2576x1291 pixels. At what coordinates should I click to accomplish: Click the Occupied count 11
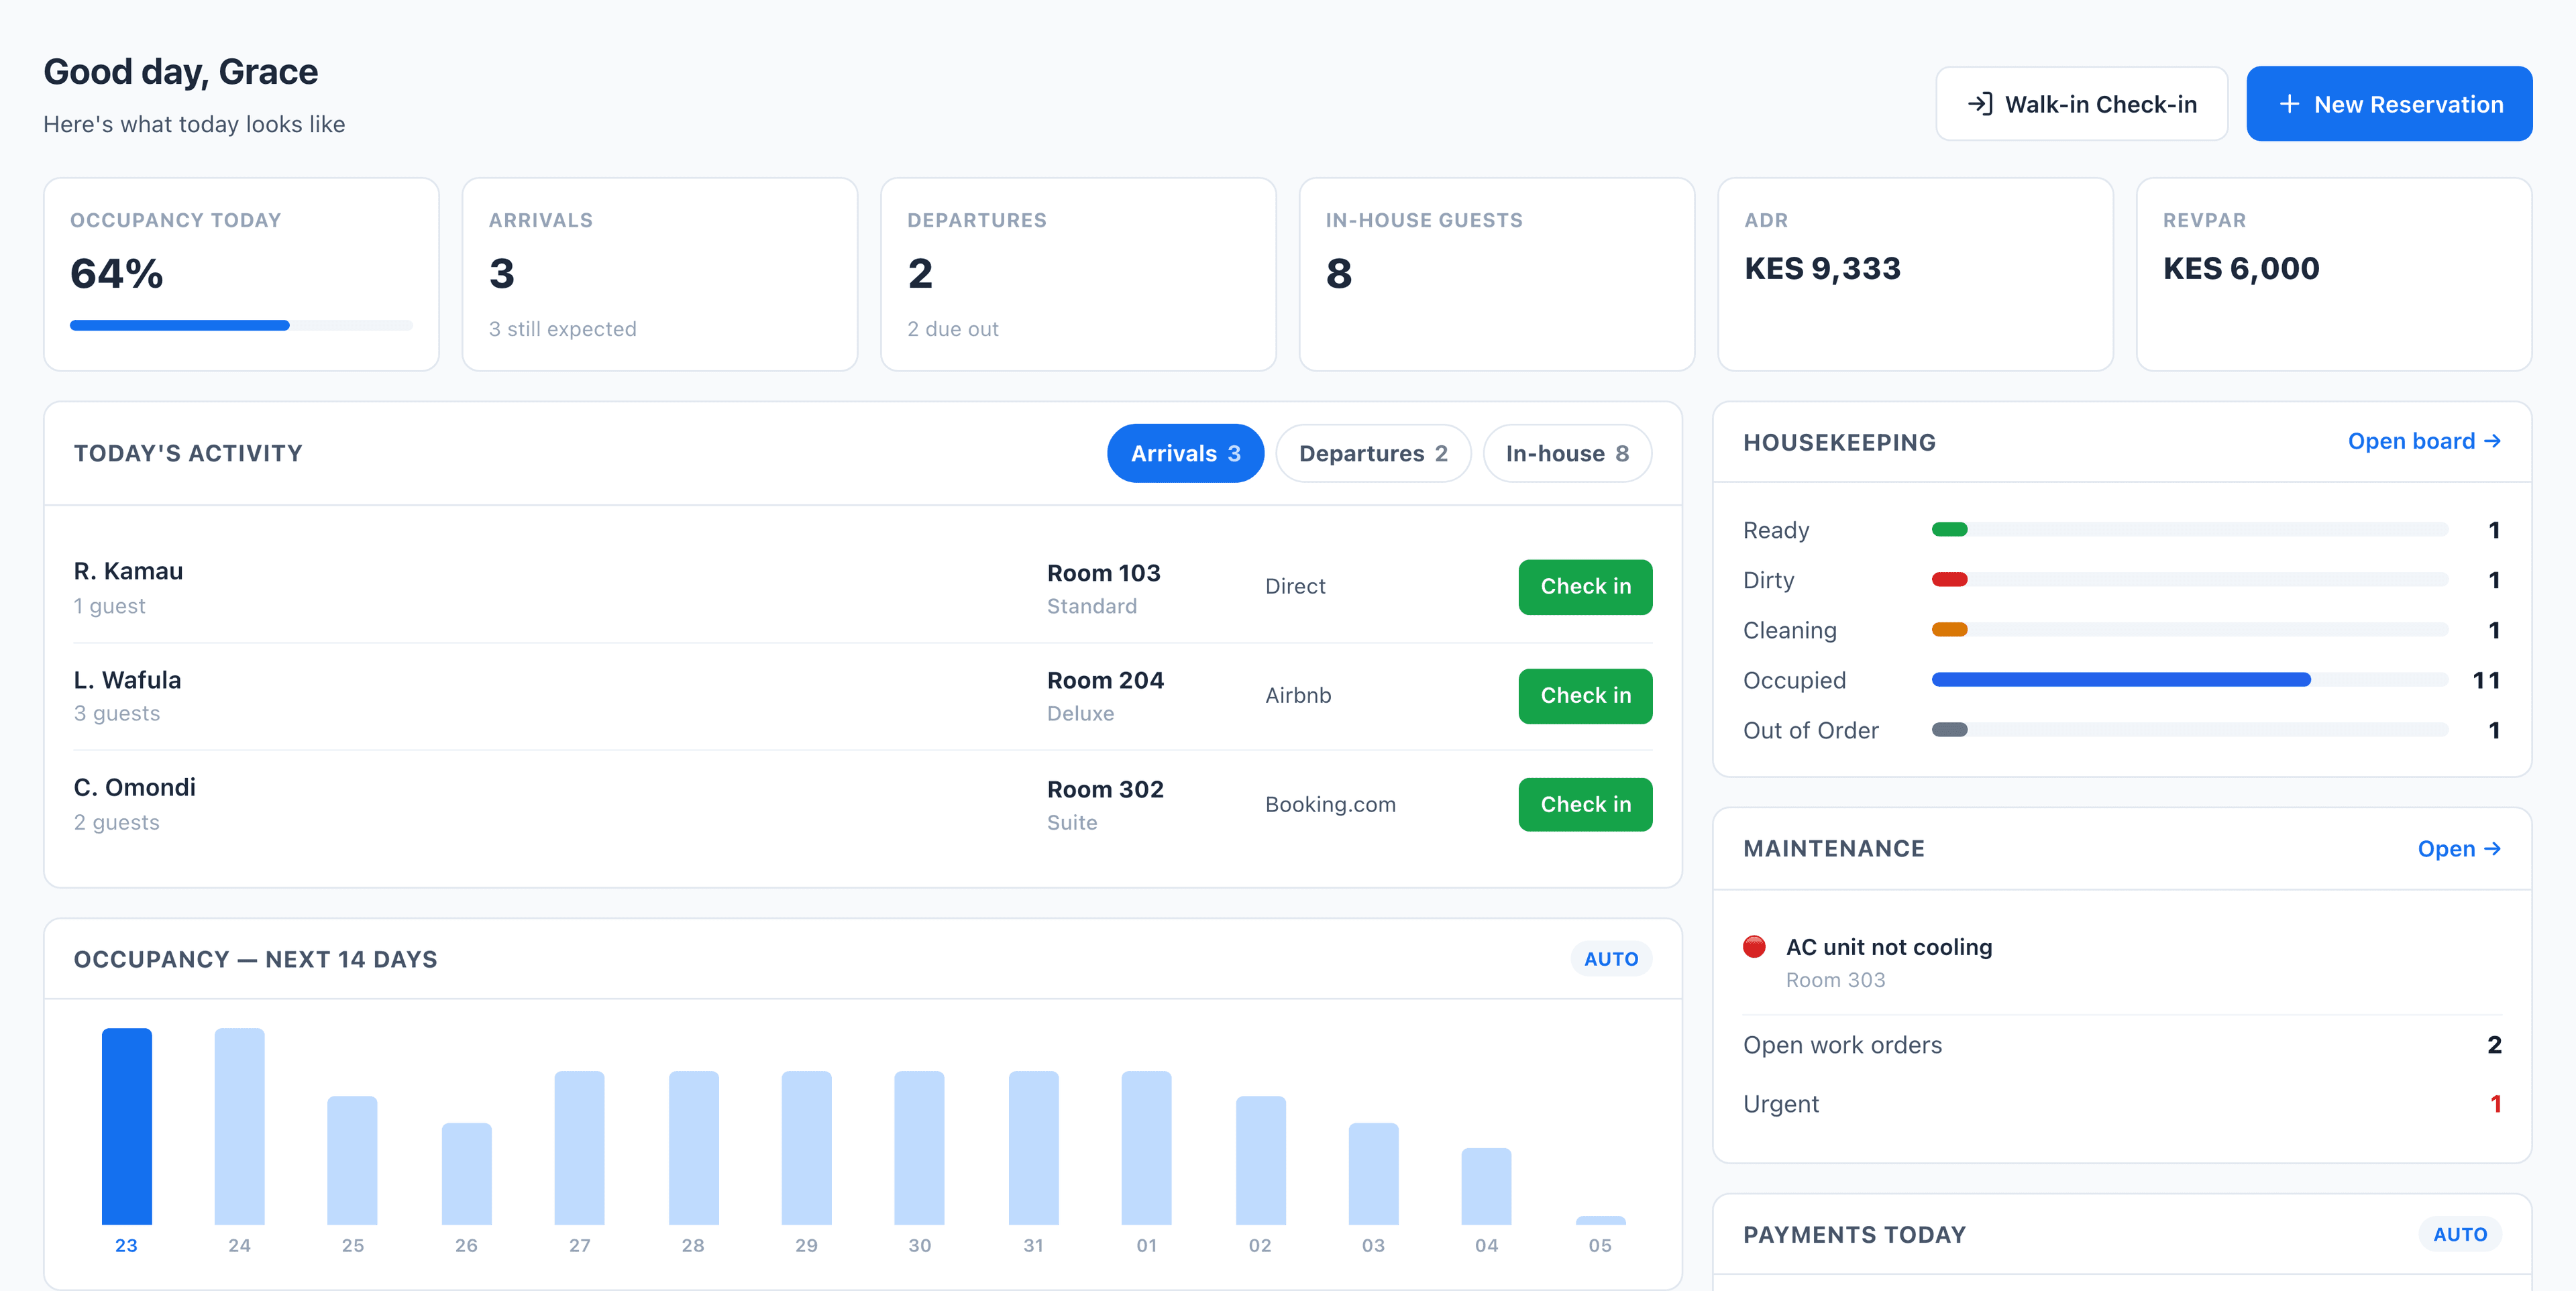(2486, 680)
